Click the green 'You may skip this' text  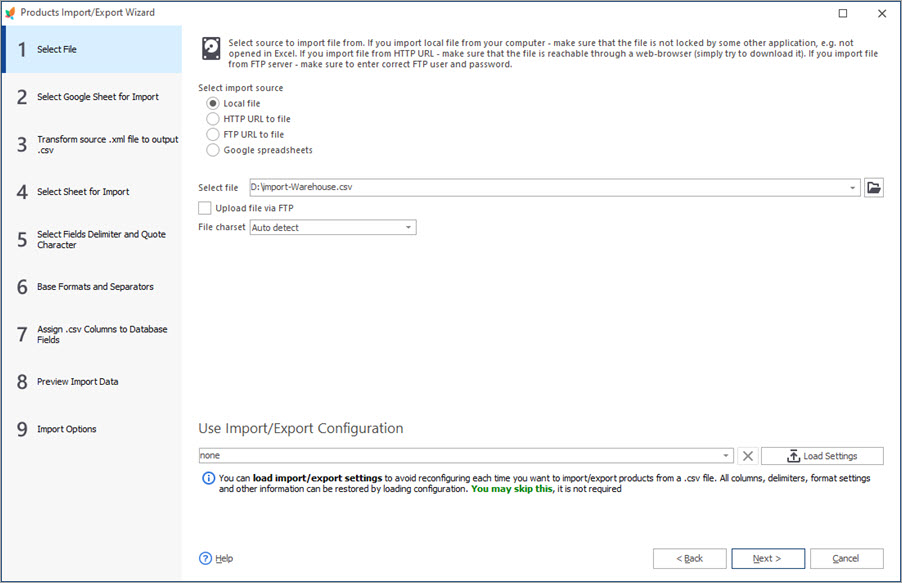coord(511,489)
